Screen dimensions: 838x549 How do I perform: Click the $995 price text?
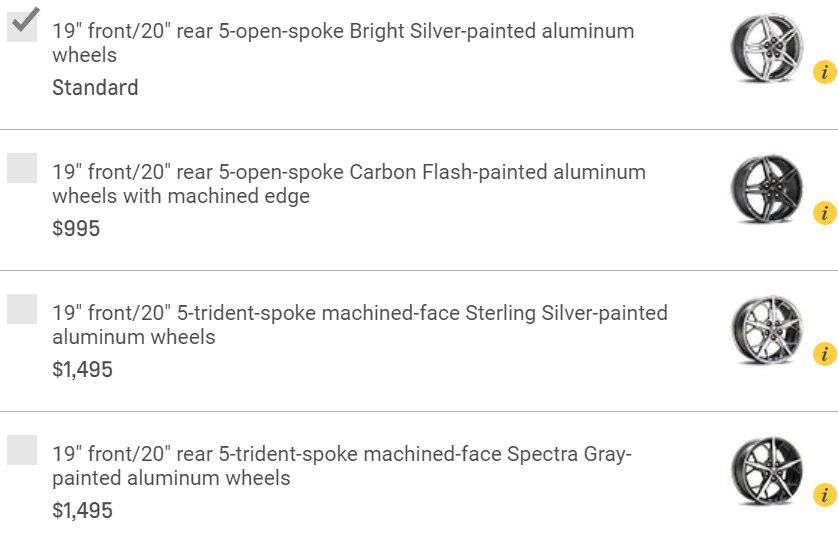76,229
